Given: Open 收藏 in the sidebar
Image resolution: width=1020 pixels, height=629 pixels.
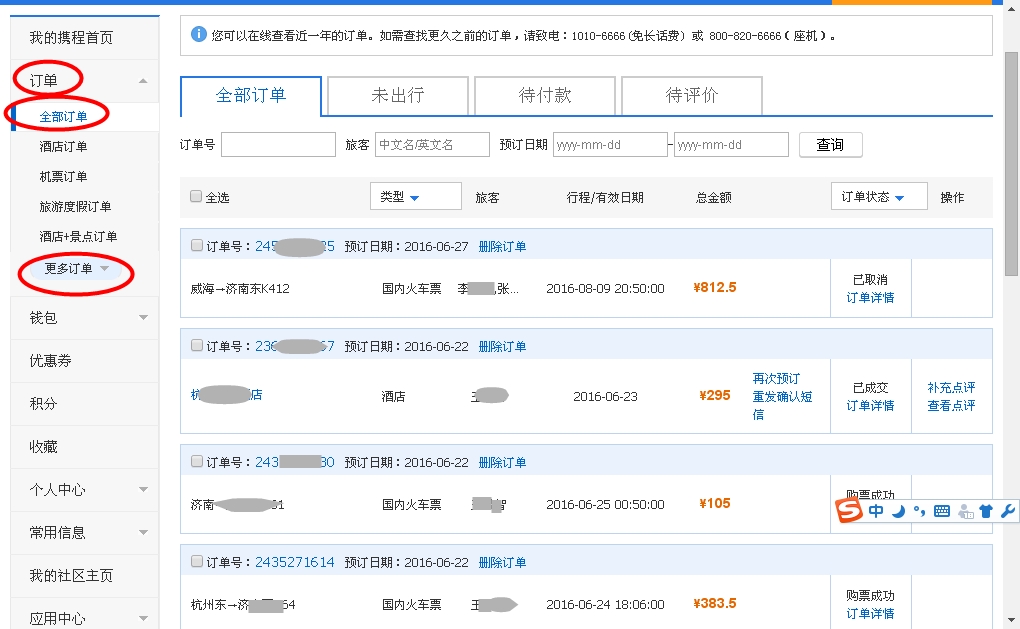Looking at the screenshot, I should (x=43, y=446).
